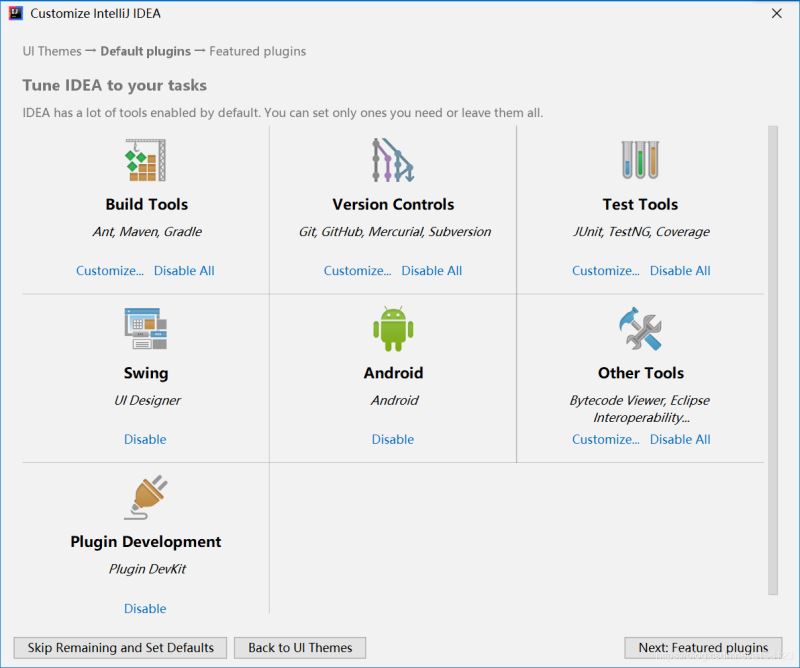Click the Swing UI Designer icon
The height and width of the screenshot is (668, 800).
pyautogui.click(x=146, y=329)
